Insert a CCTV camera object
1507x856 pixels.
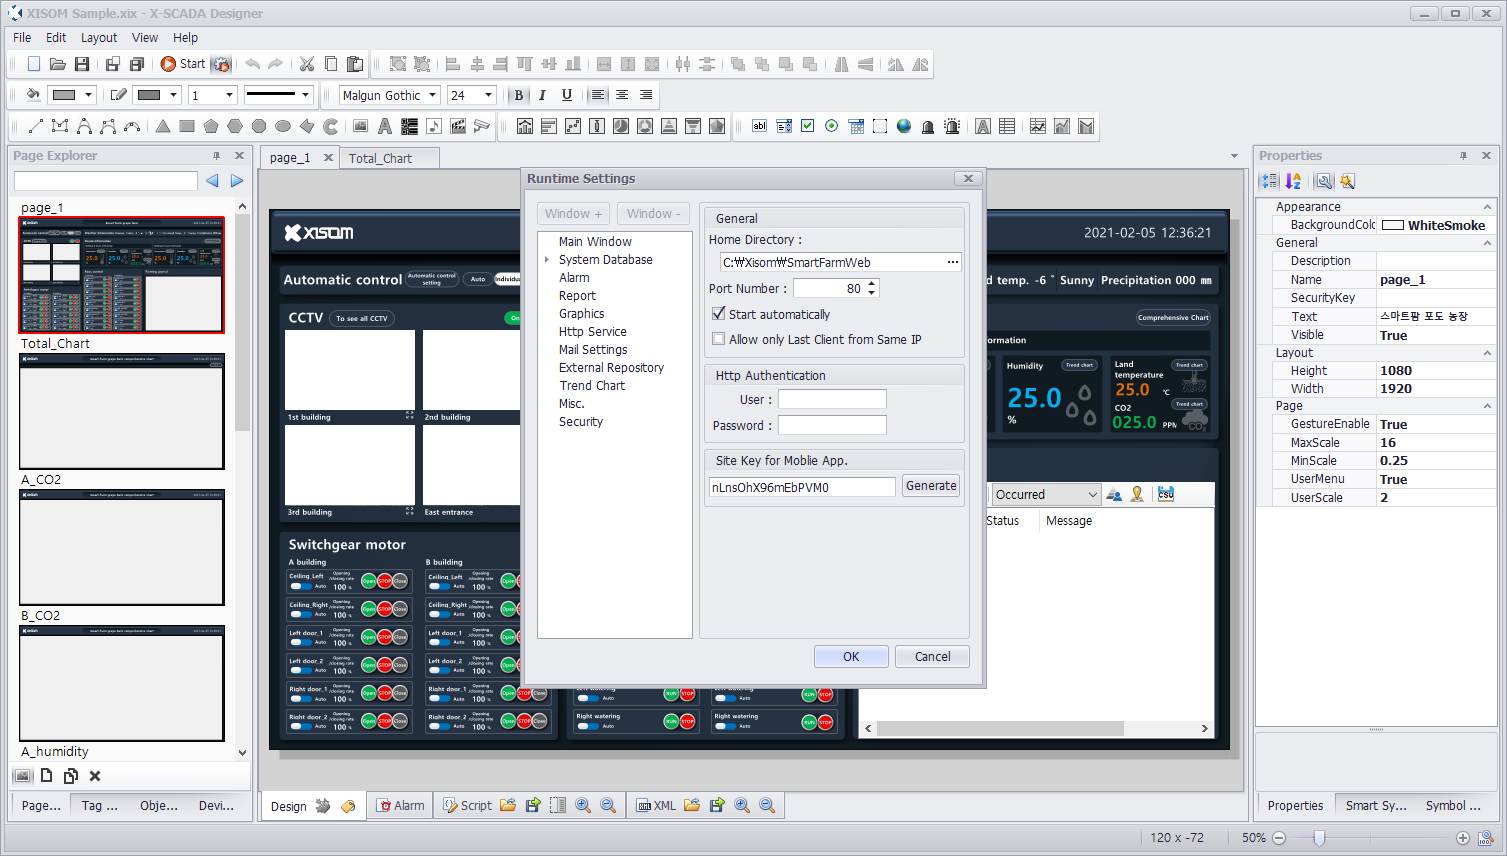(482, 126)
